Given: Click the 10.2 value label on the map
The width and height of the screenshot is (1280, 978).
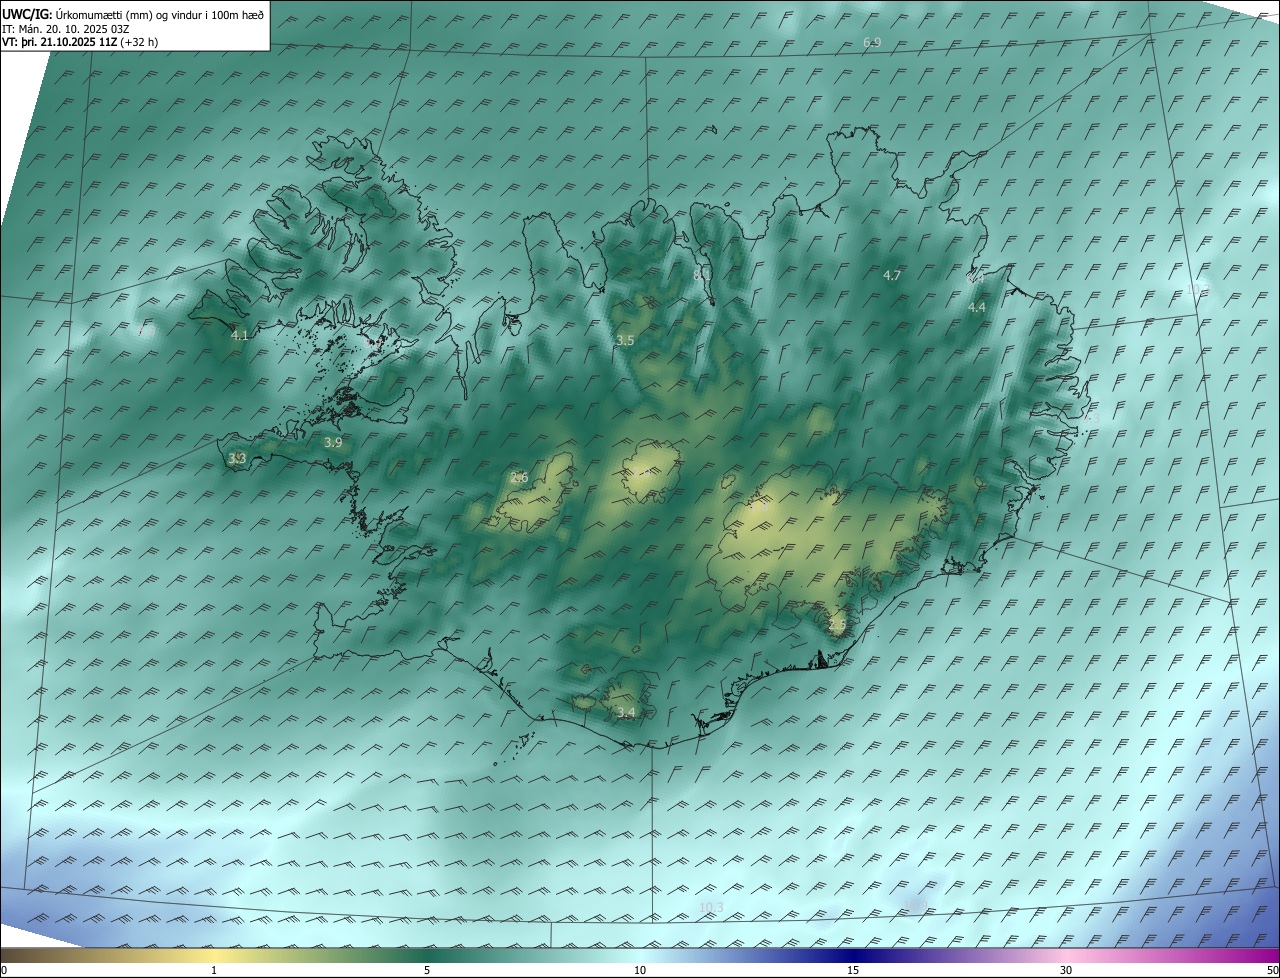Looking at the screenshot, I should click(1196, 289).
